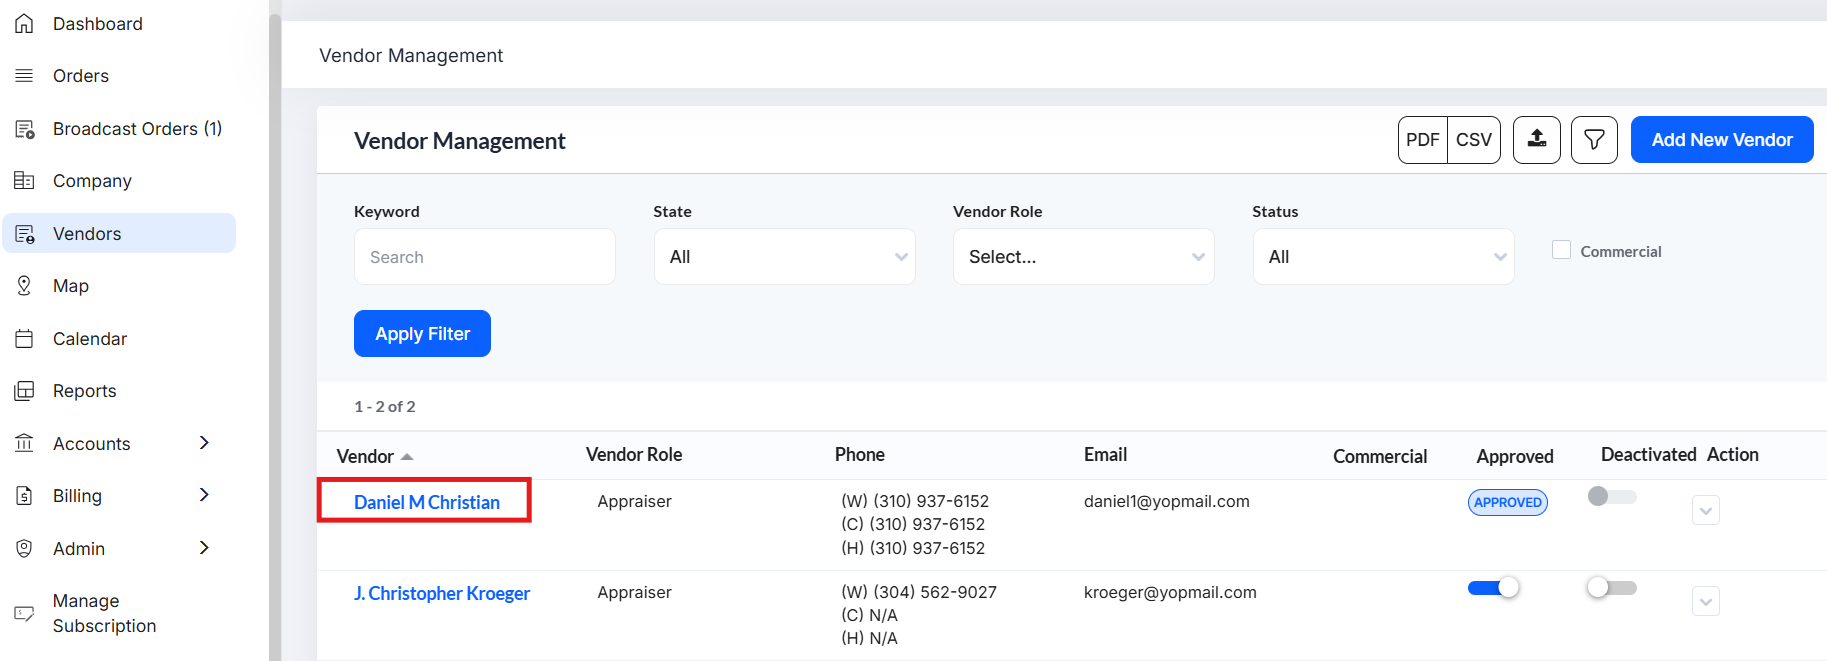Open Action dropdown for J. Christopher Kroeger

tap(1706, 601)
